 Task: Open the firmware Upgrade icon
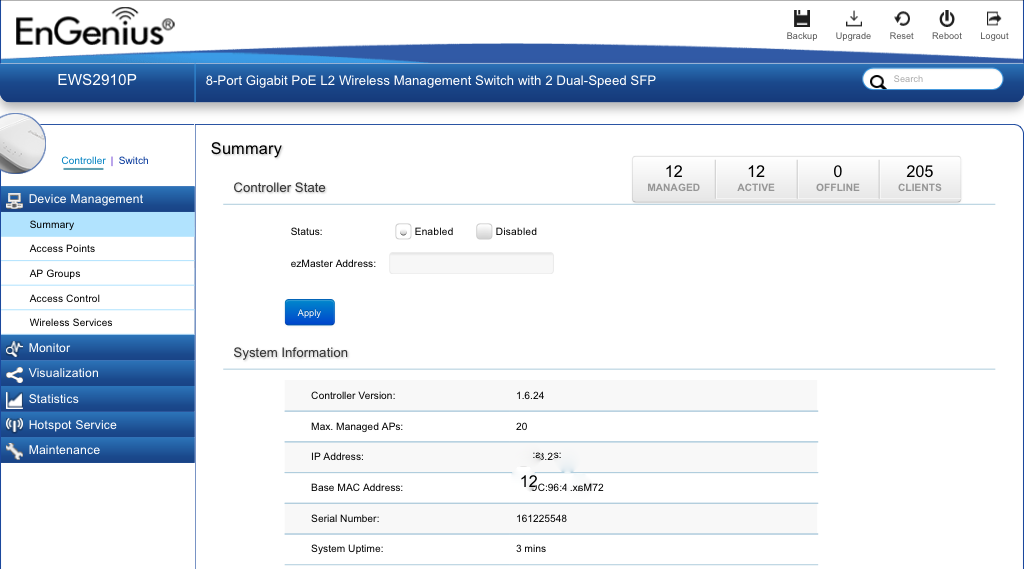[x=853, y=18]
